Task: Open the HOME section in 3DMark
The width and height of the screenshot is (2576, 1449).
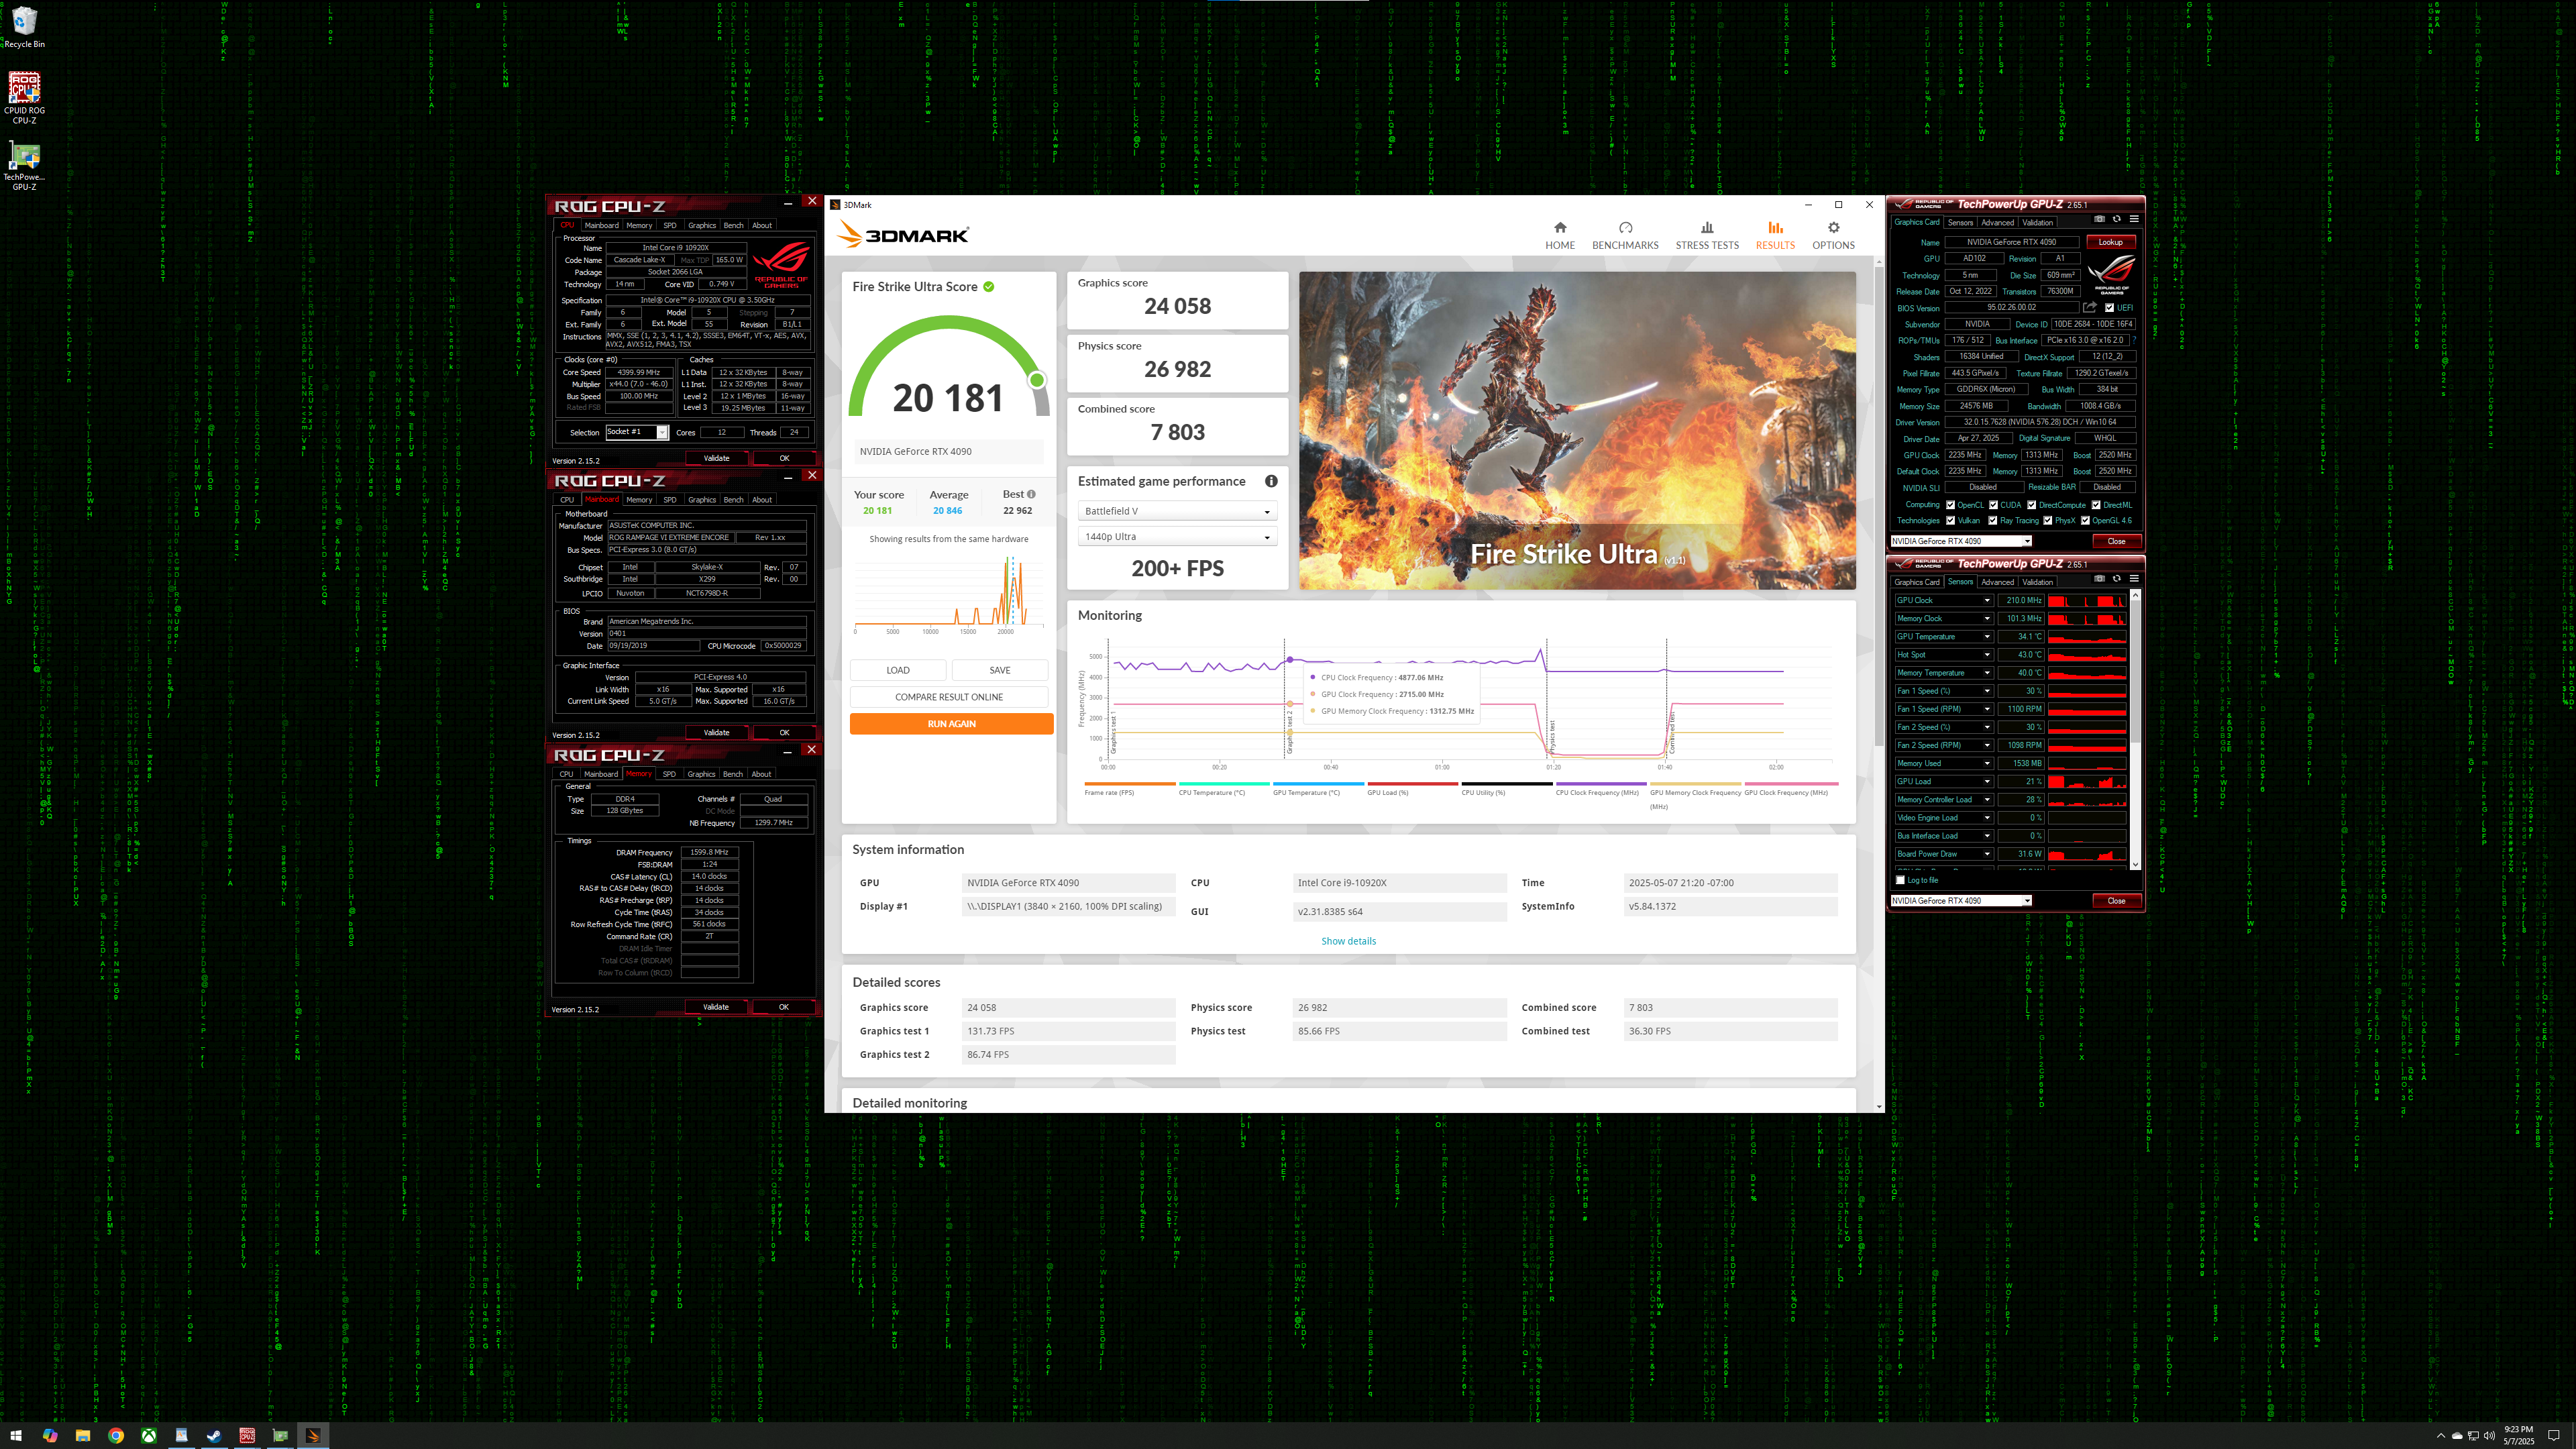Action: click(1559, 235)
